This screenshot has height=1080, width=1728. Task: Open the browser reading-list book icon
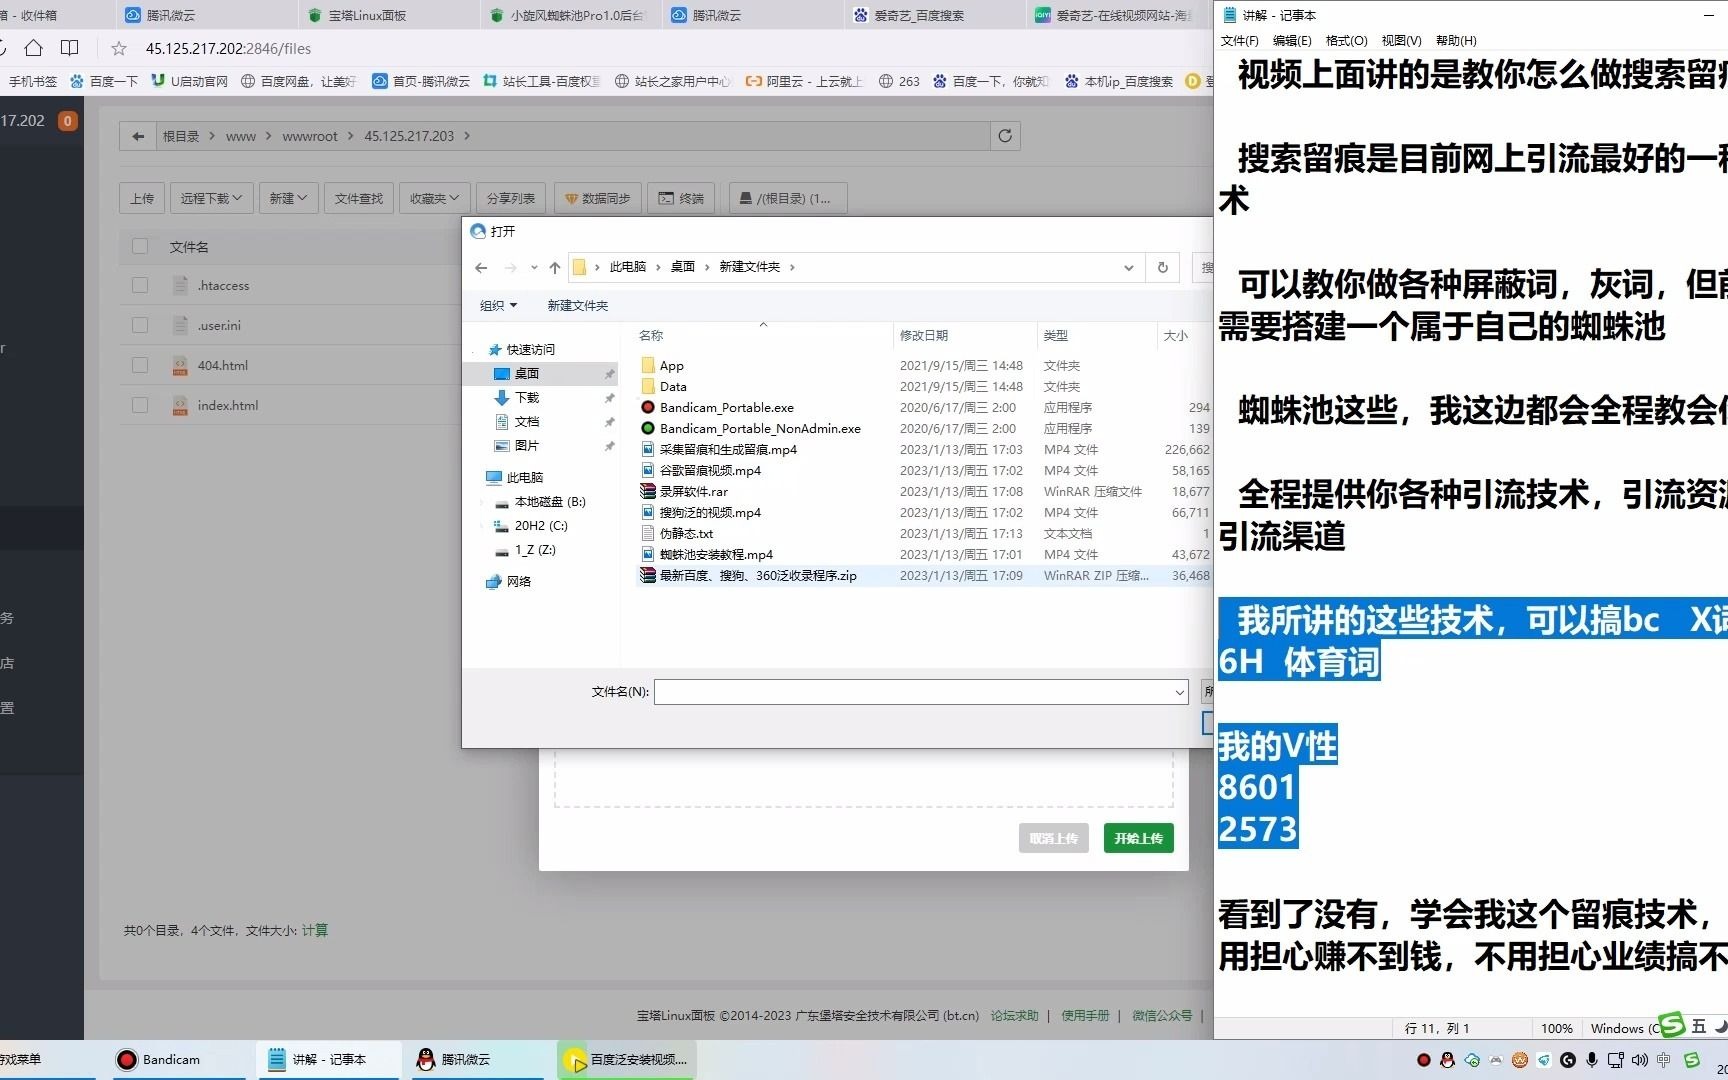[69, 48]
